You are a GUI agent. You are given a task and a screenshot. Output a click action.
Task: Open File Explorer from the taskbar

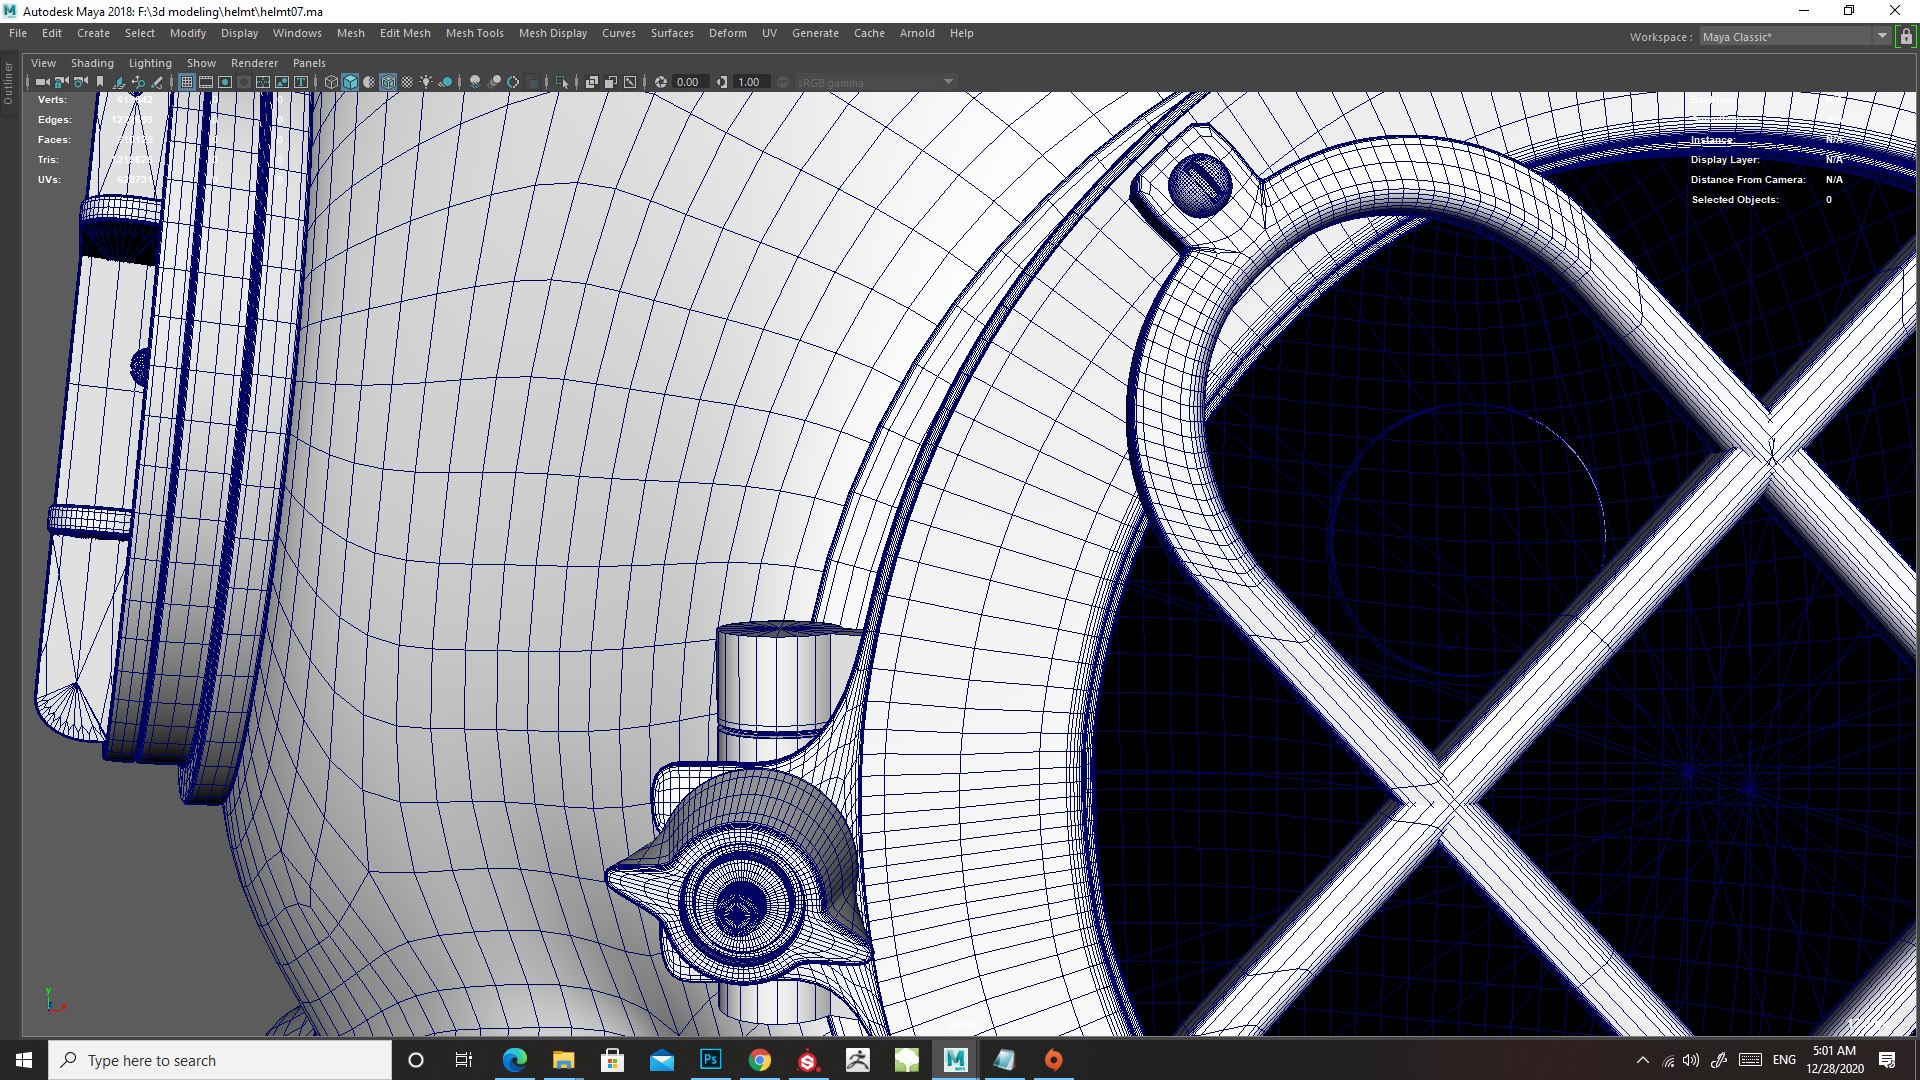(x=563, y=1060)
